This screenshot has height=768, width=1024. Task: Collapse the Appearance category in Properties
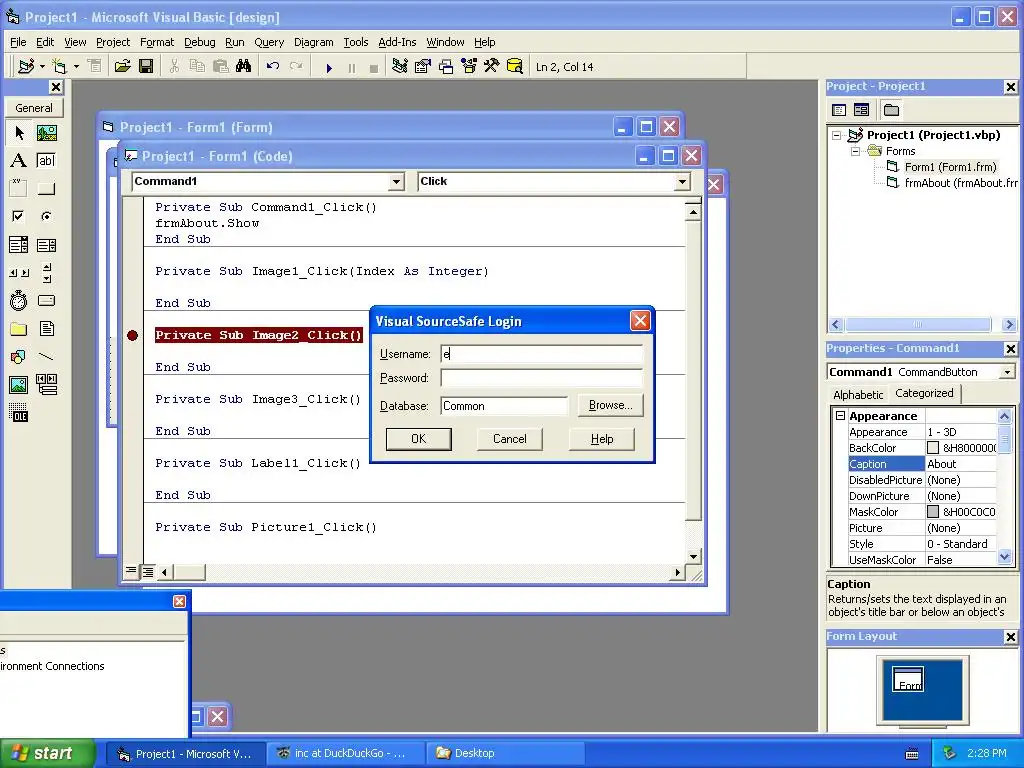tap(840, 416)
